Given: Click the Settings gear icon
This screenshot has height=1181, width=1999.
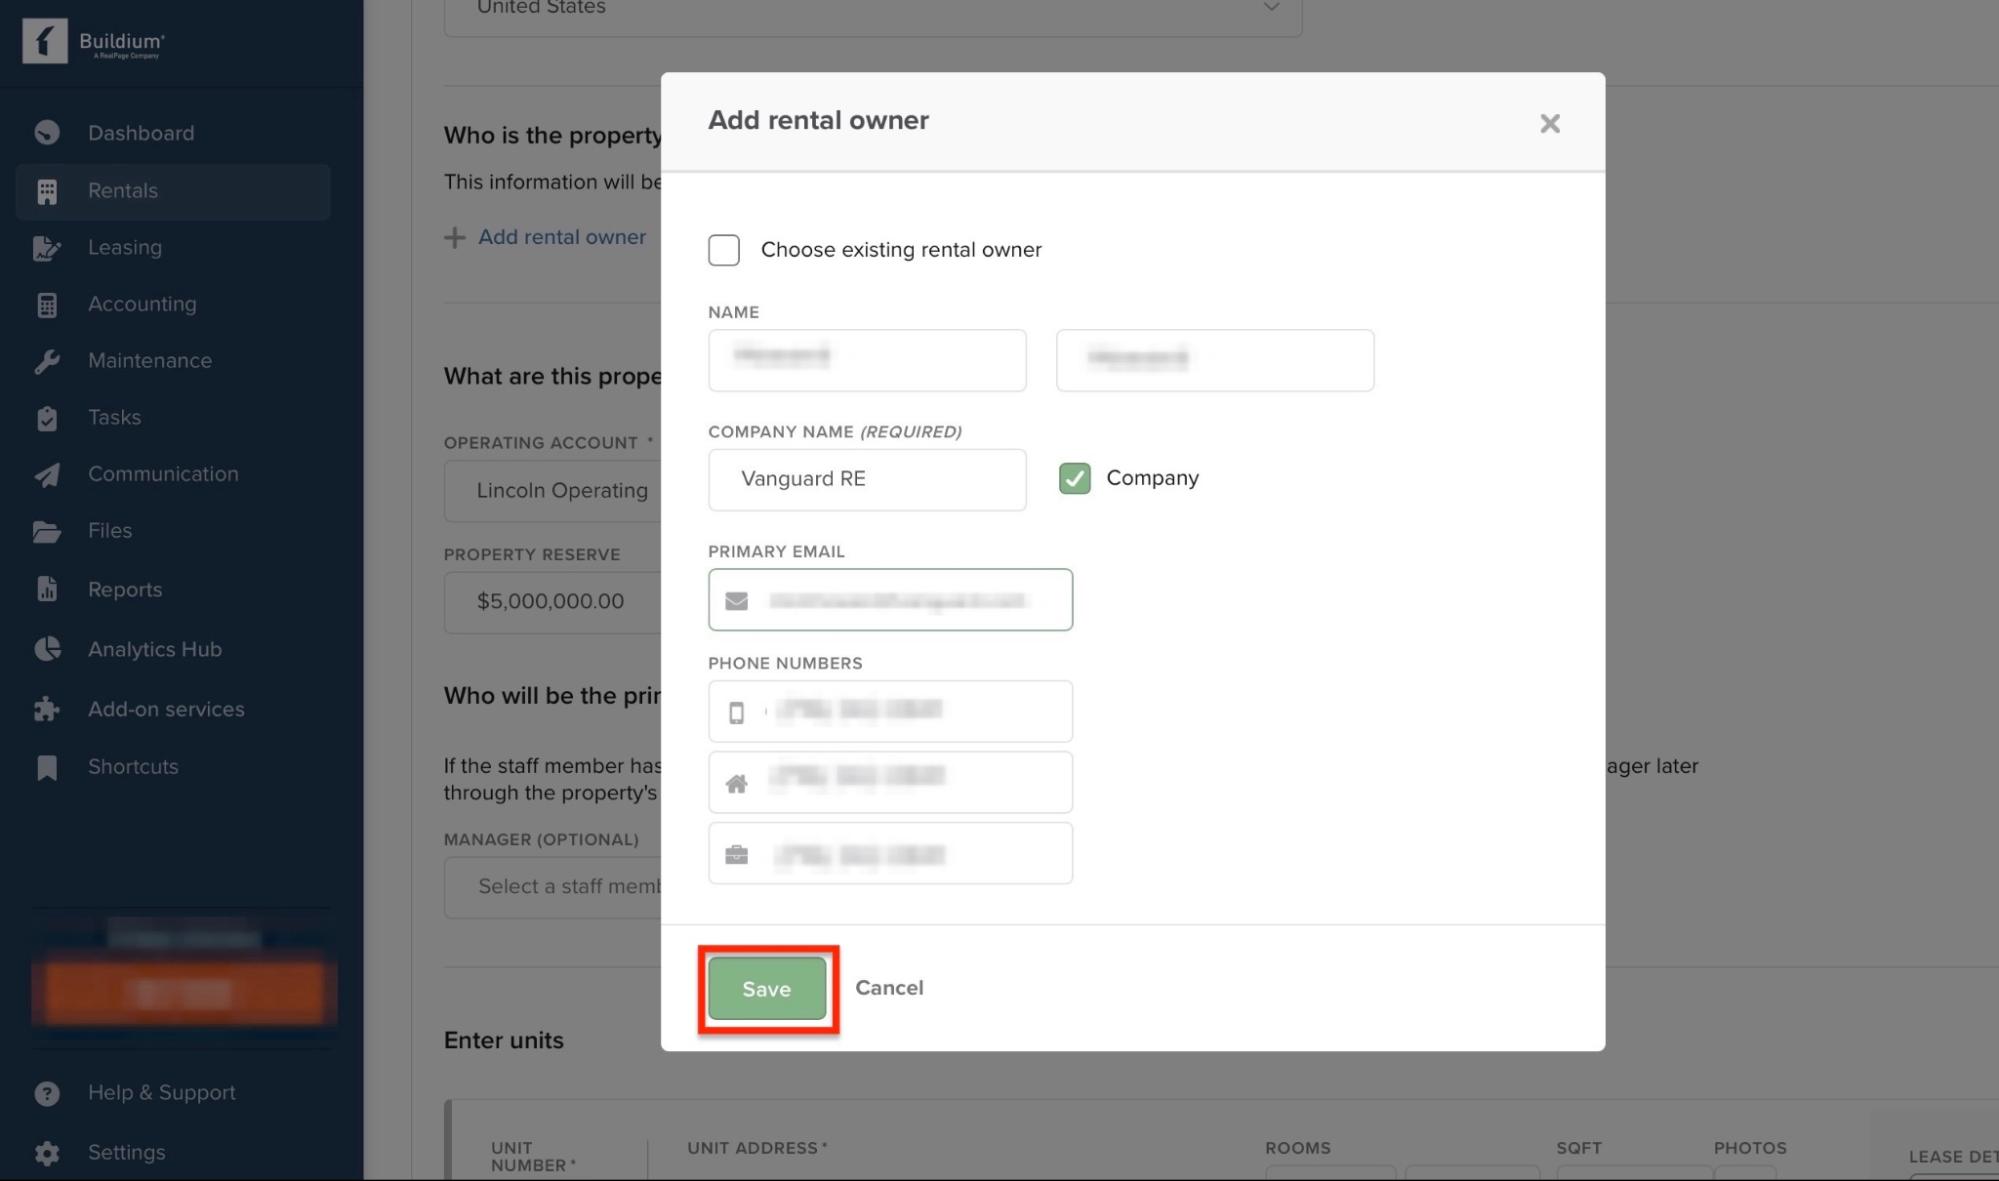Looking at the screenshot, I should (x=47, y=1153).
